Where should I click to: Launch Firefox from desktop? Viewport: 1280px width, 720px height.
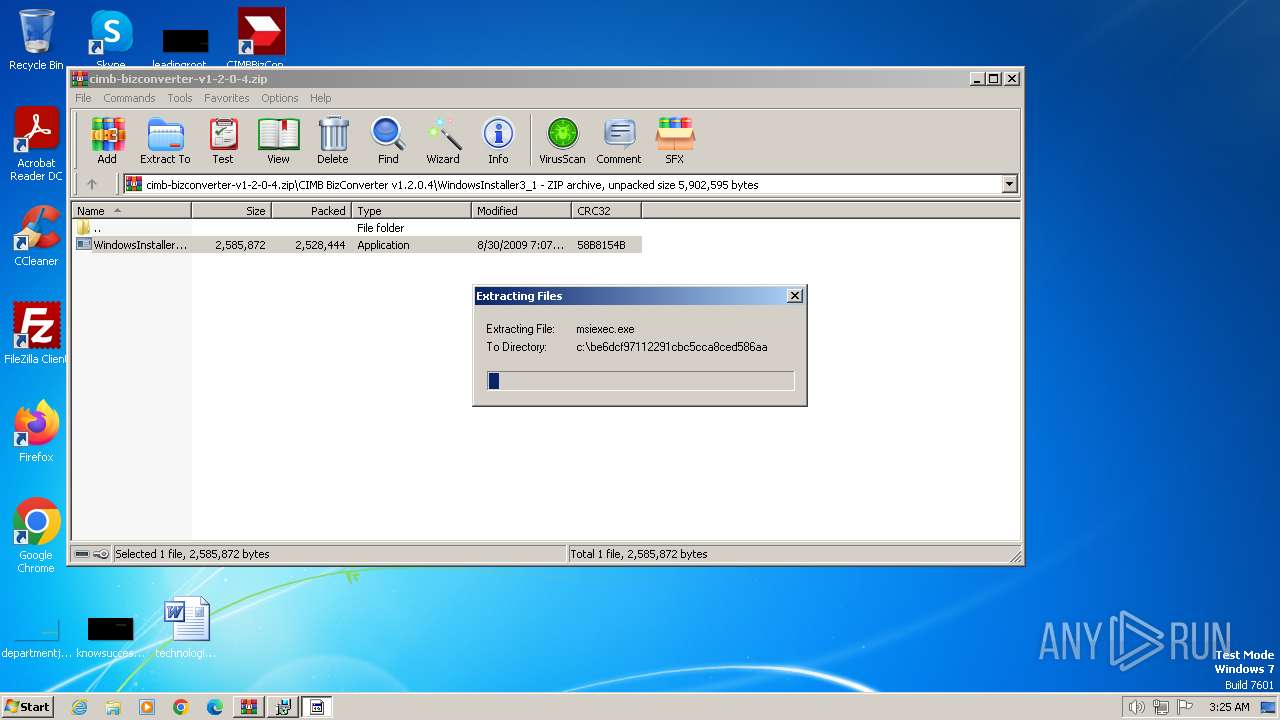36,431
